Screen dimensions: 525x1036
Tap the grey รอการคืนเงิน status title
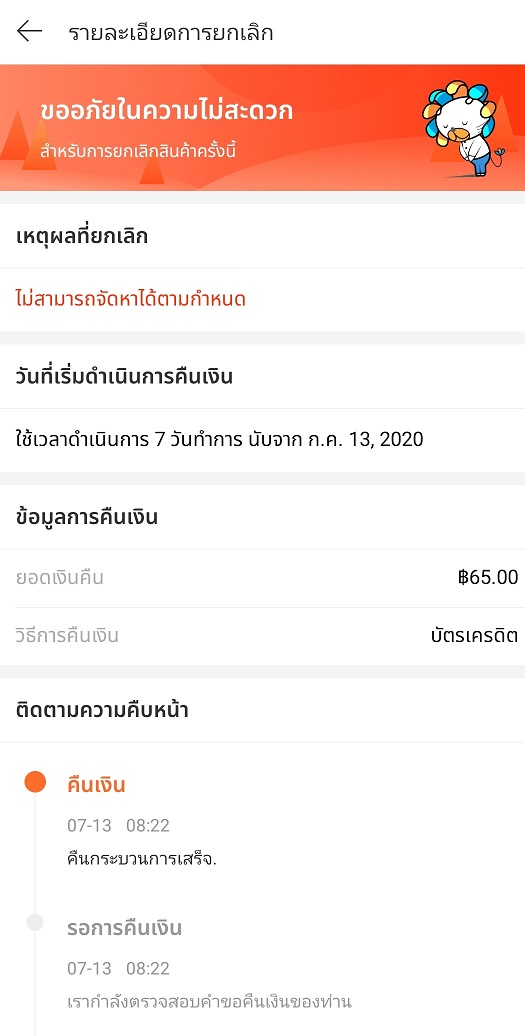click(x=125, y=928)
